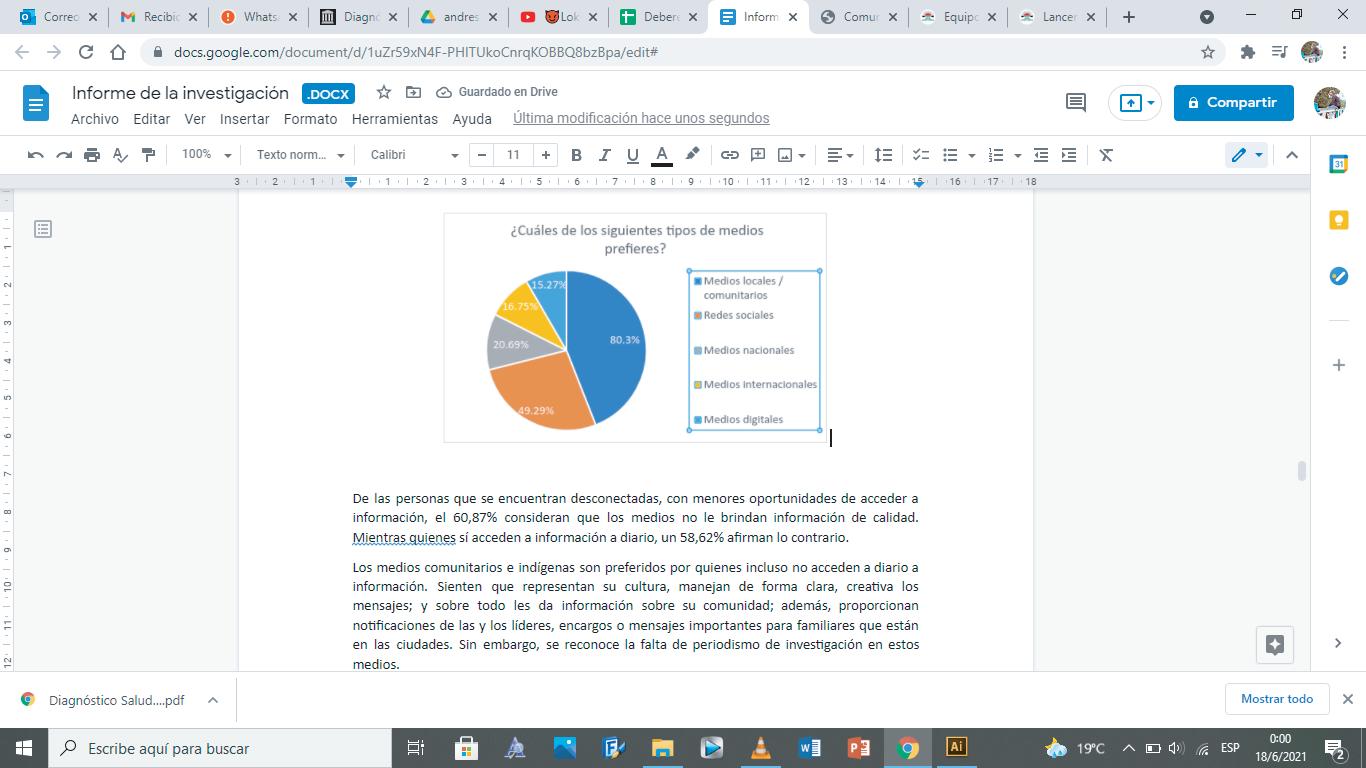
Task: Toggle underline formatting
Action: (632, 155)
